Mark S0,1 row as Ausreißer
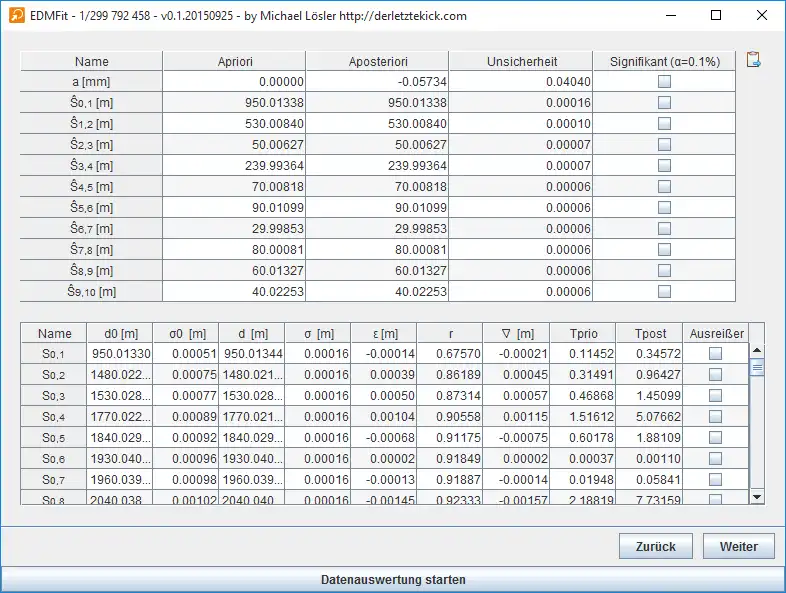Screen dimensions: 786x593 [715, 354]
